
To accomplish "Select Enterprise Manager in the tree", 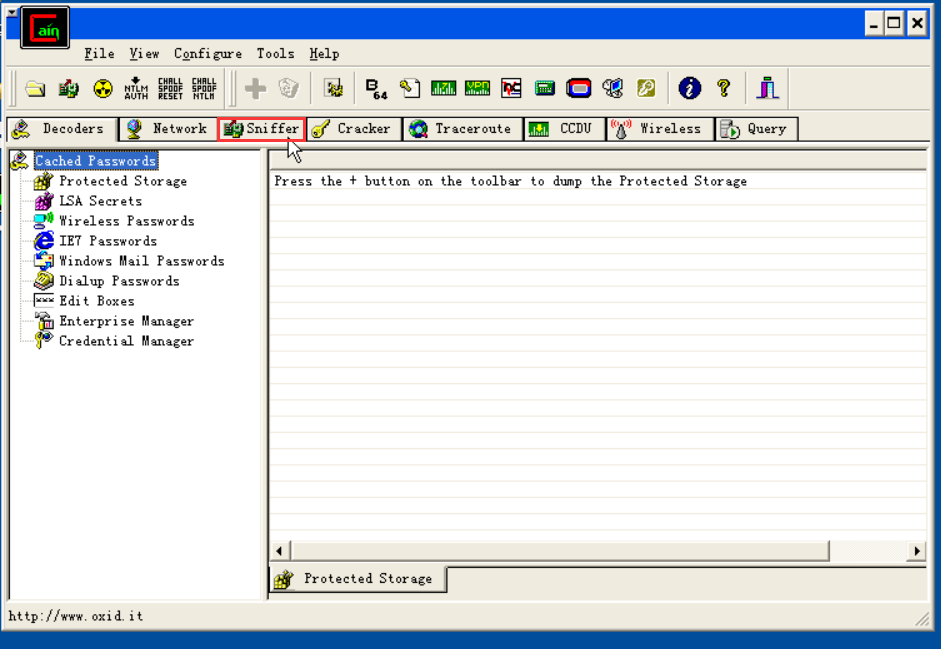I will pos(126,321).
